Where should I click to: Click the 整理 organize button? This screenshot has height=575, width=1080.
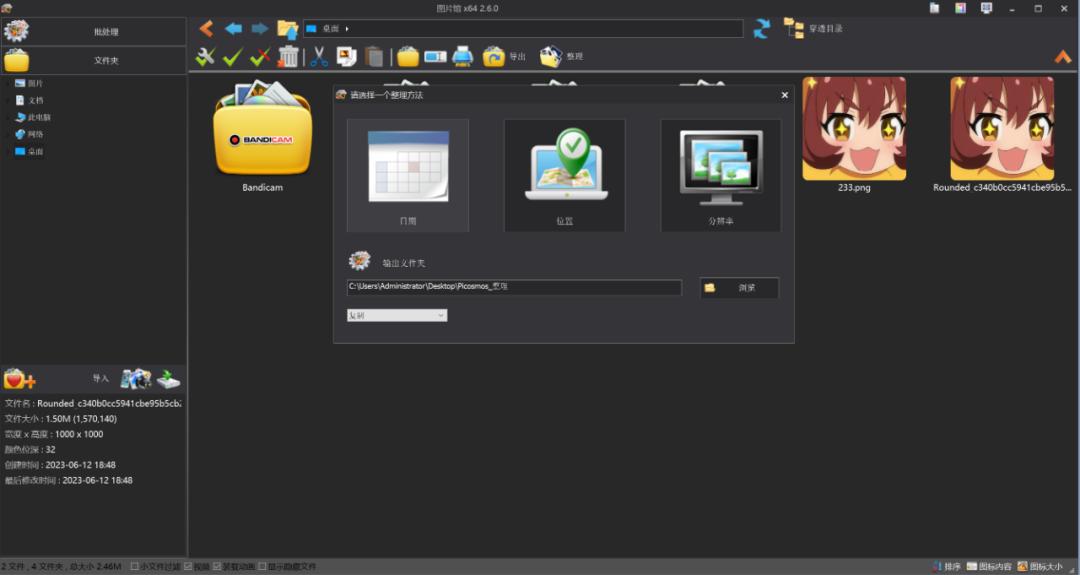pos(562,57)
